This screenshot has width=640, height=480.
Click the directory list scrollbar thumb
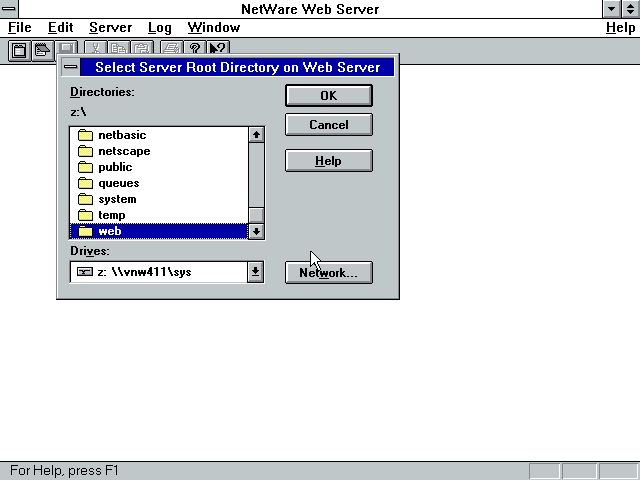click(x=256, y=216)
